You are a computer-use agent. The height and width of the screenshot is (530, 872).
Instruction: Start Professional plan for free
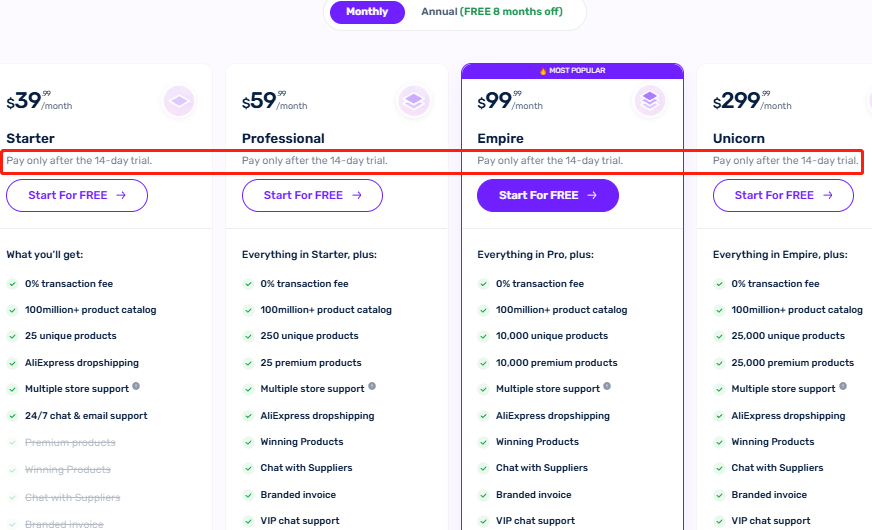pos(312,195)
